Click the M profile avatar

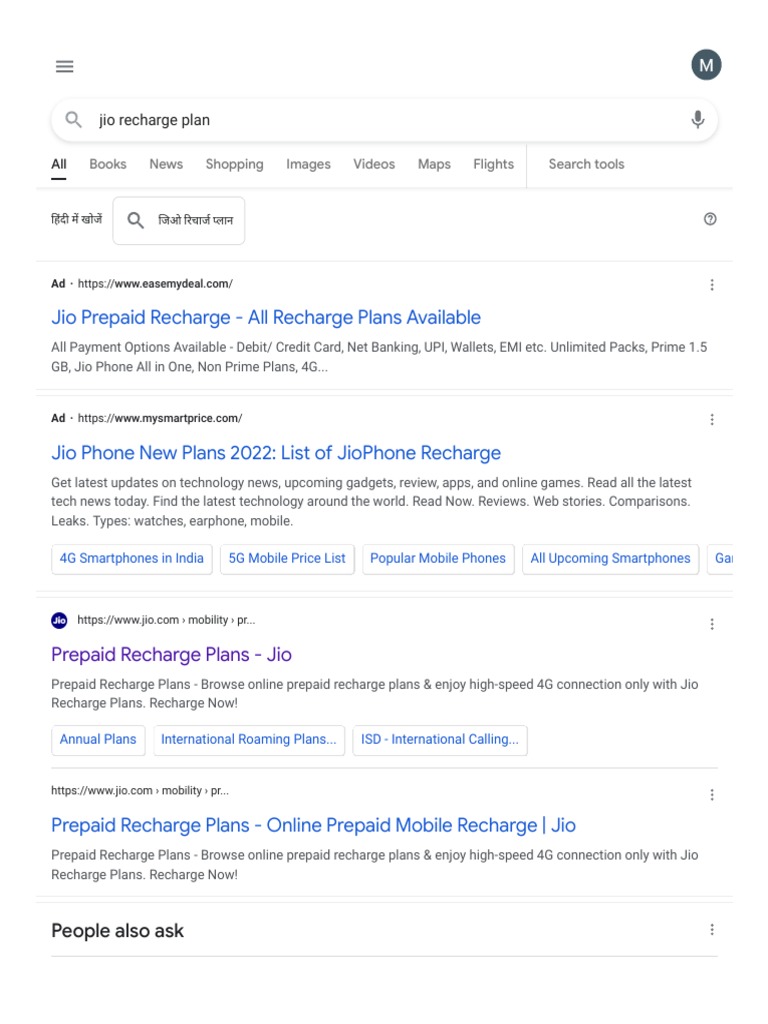pyautogui.click(x=706, y=66)
